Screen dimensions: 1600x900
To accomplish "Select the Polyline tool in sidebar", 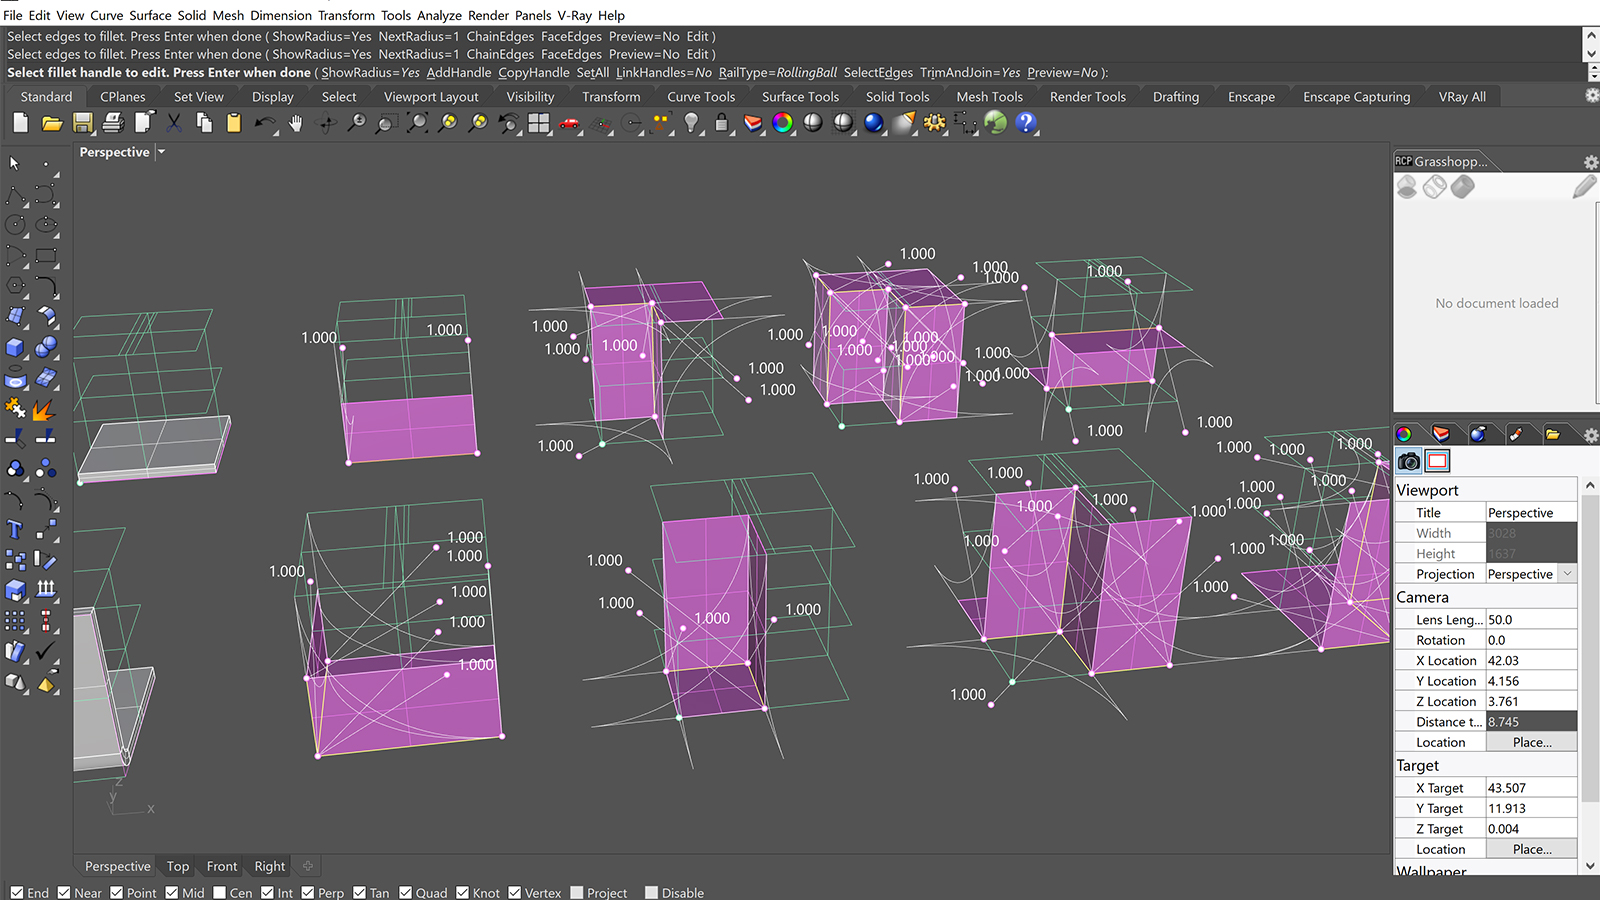I will coord(15,194).
